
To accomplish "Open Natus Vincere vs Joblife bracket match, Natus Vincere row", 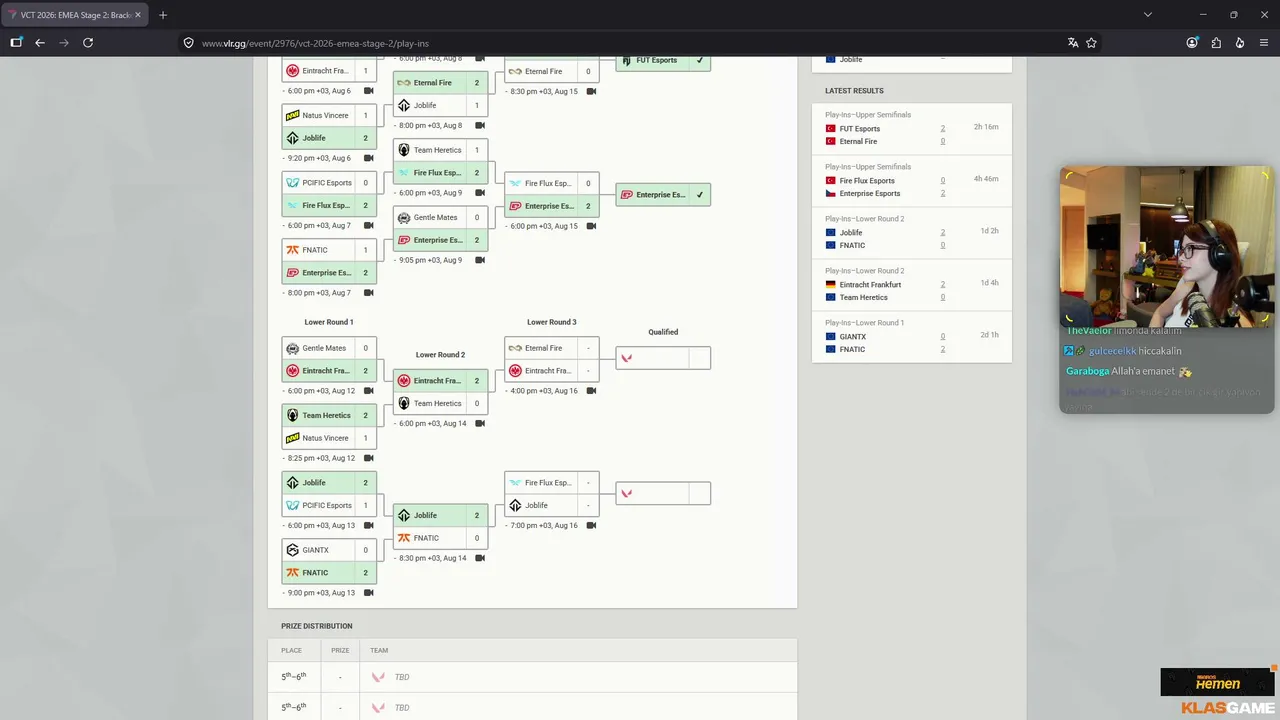I will [x=329, y=115].
